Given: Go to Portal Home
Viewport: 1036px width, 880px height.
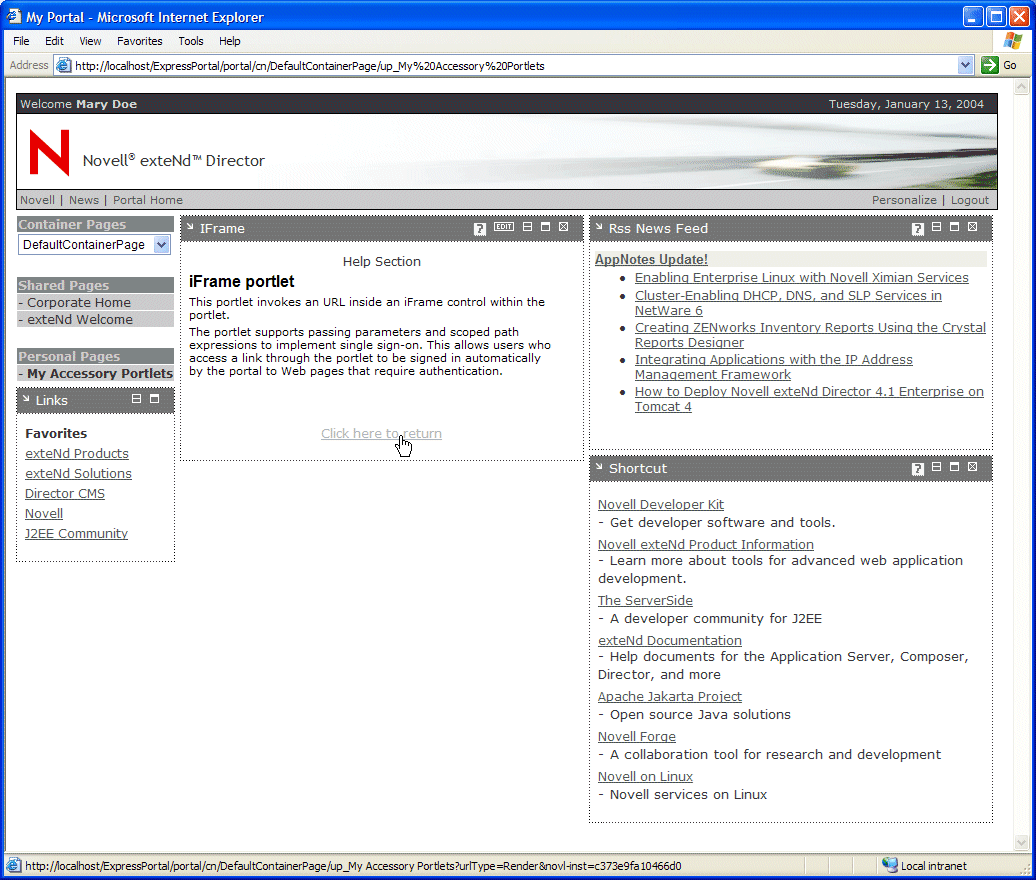Looking at the screenshot, I should pyautogui.click(x=147, y=200).
